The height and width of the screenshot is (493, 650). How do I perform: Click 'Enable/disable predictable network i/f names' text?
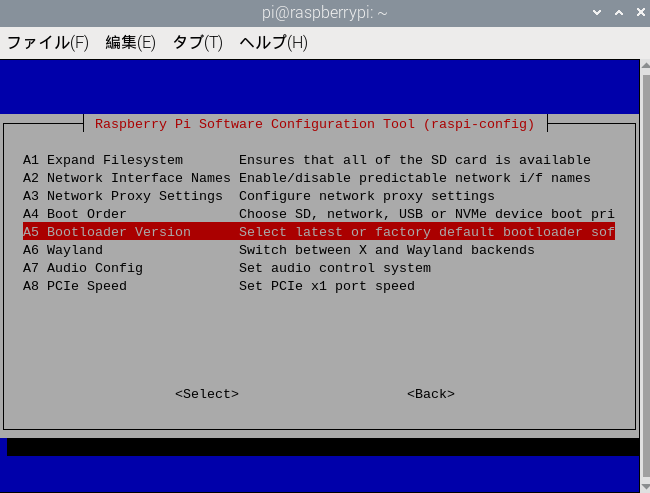coord(415,178)
